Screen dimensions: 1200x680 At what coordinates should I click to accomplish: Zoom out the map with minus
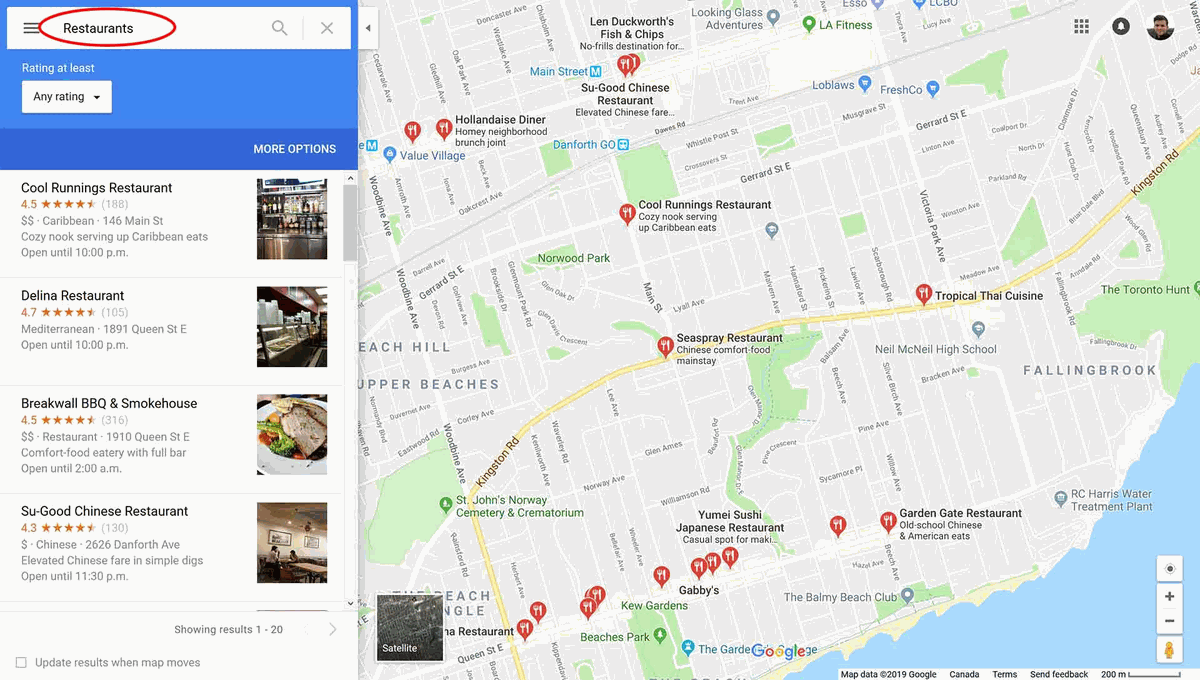pyautogui.click(x=1169, y=621)
